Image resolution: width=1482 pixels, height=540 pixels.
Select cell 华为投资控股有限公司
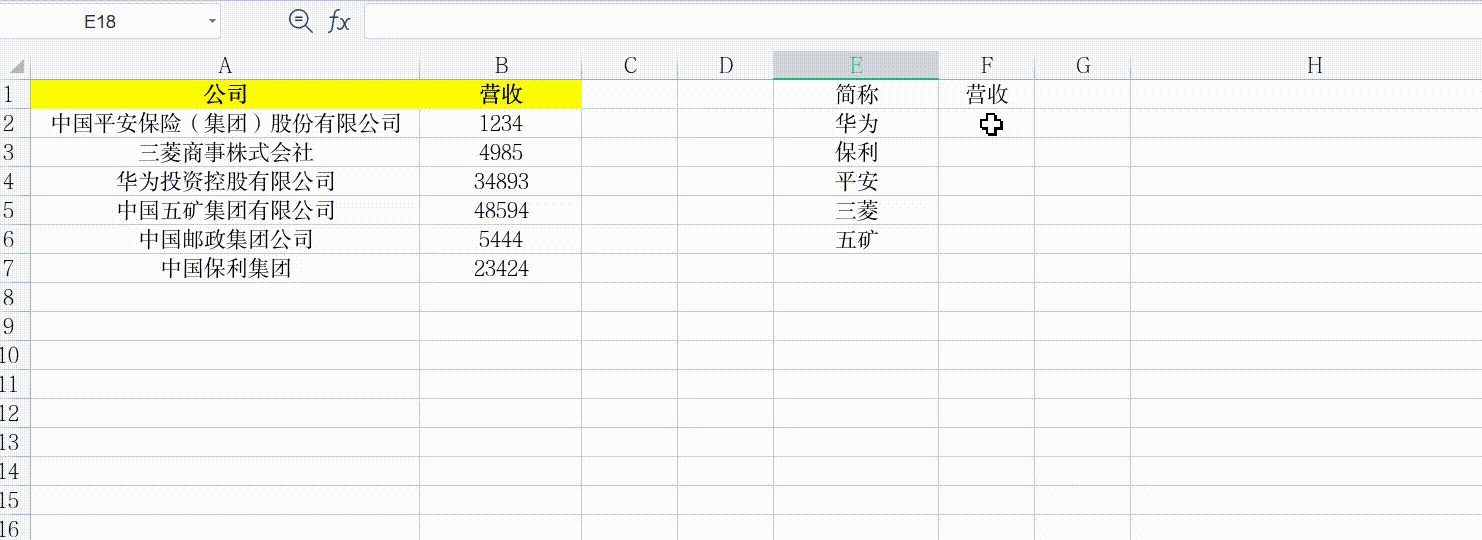(x=225, y=182)
